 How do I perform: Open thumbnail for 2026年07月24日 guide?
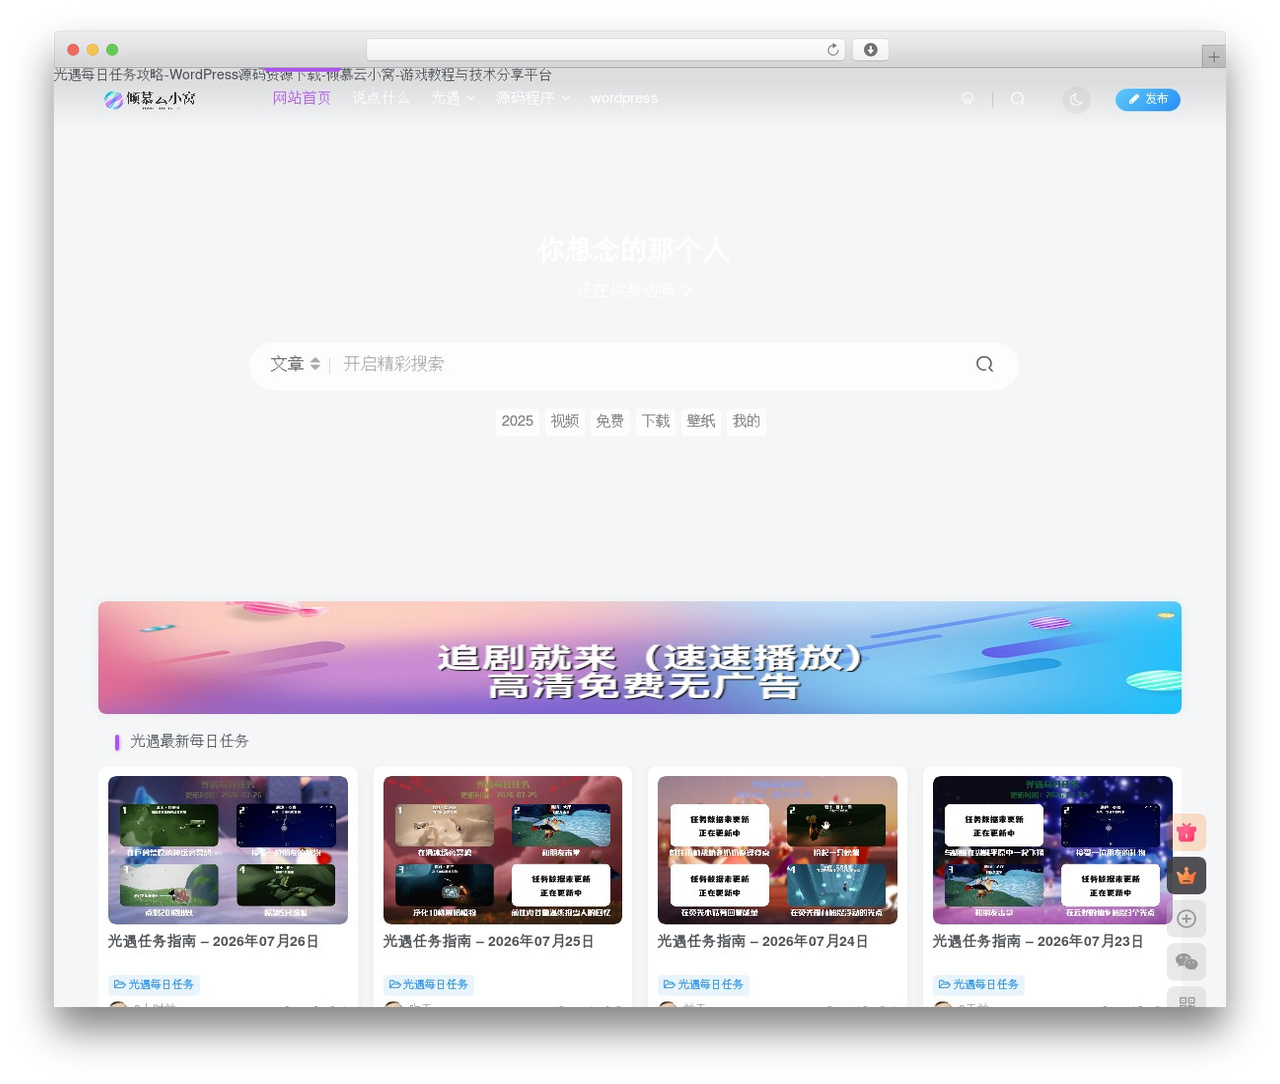pyautogui.click(x=777, y=850)
